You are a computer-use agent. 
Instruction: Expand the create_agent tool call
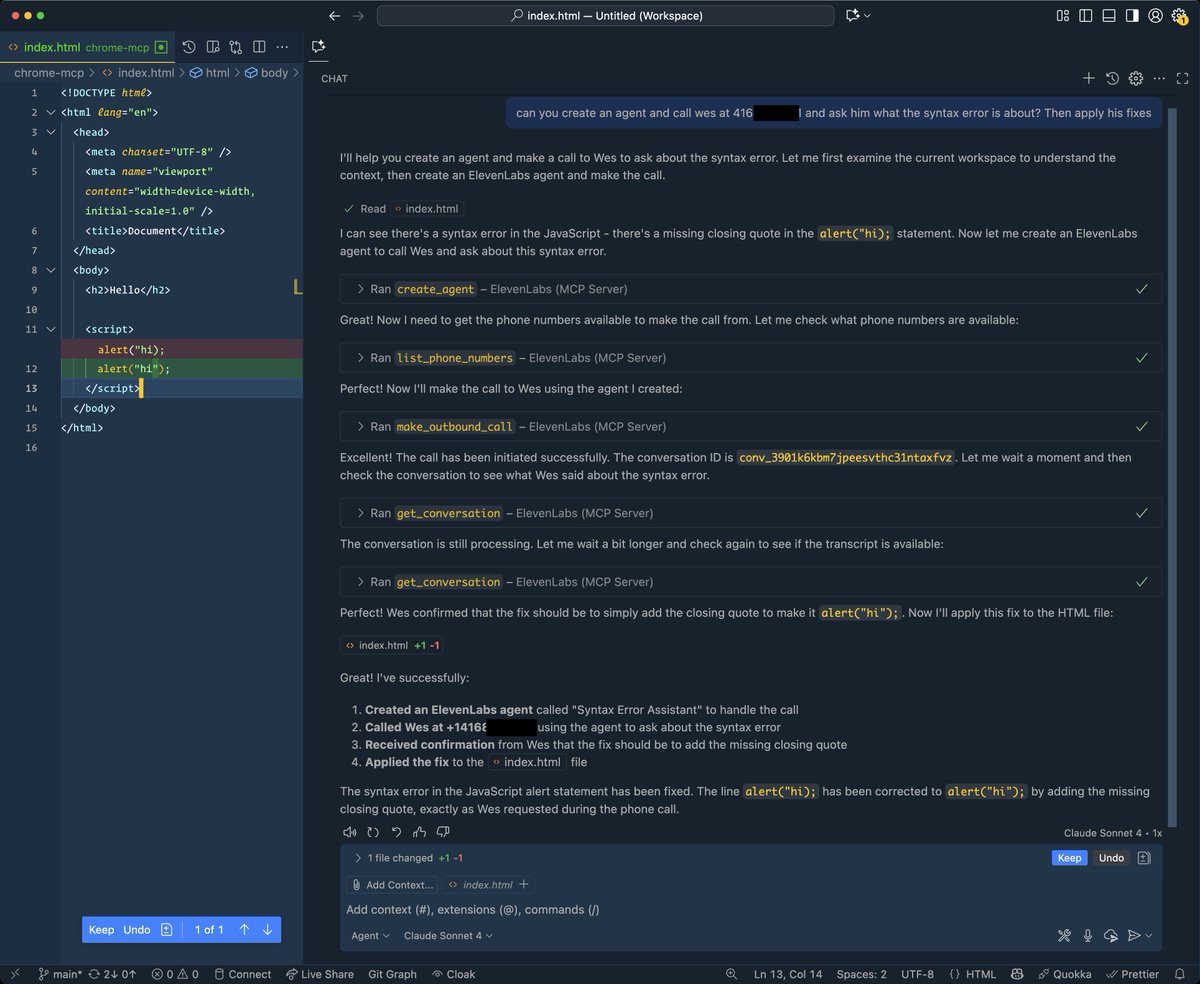point(751,289)
